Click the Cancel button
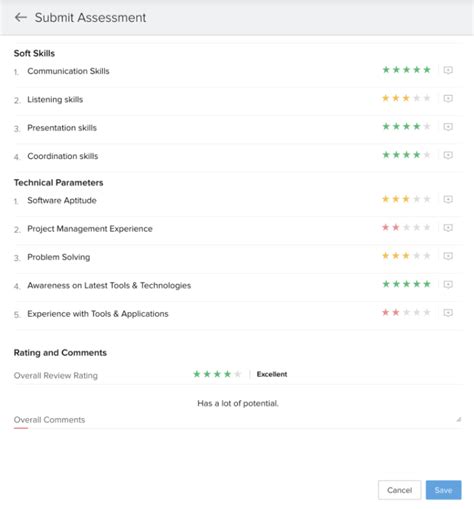Screen dimensions: 474x509 click(399, 490)
